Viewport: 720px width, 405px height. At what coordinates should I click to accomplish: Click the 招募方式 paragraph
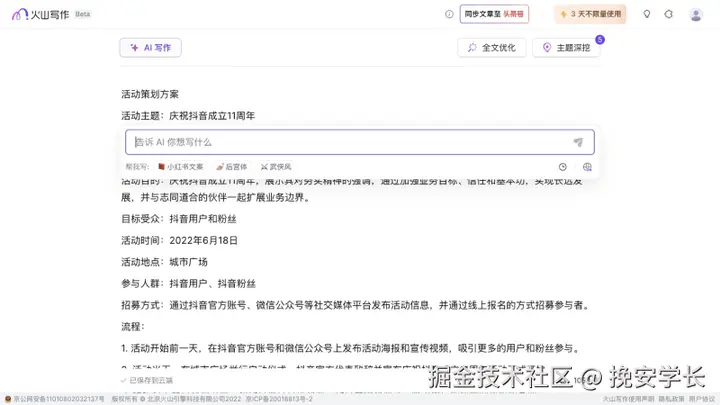356,305
